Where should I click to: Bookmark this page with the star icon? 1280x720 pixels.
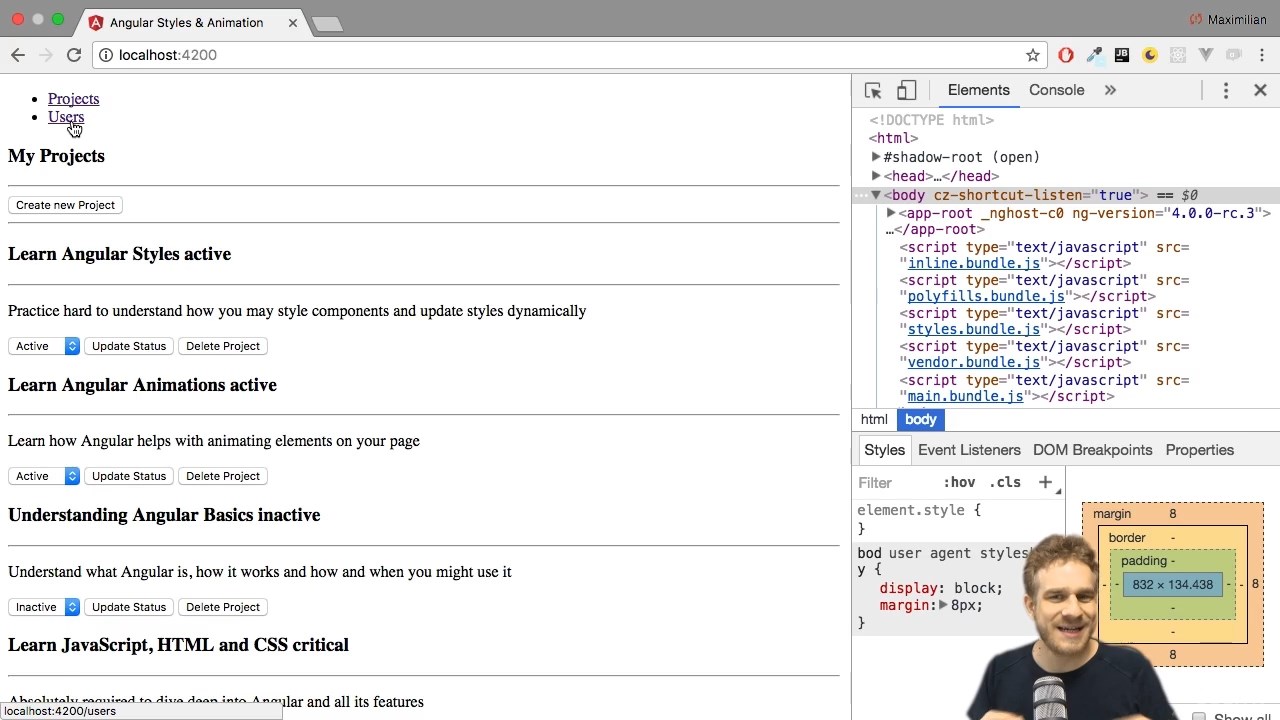click(x=1033, y=55)
